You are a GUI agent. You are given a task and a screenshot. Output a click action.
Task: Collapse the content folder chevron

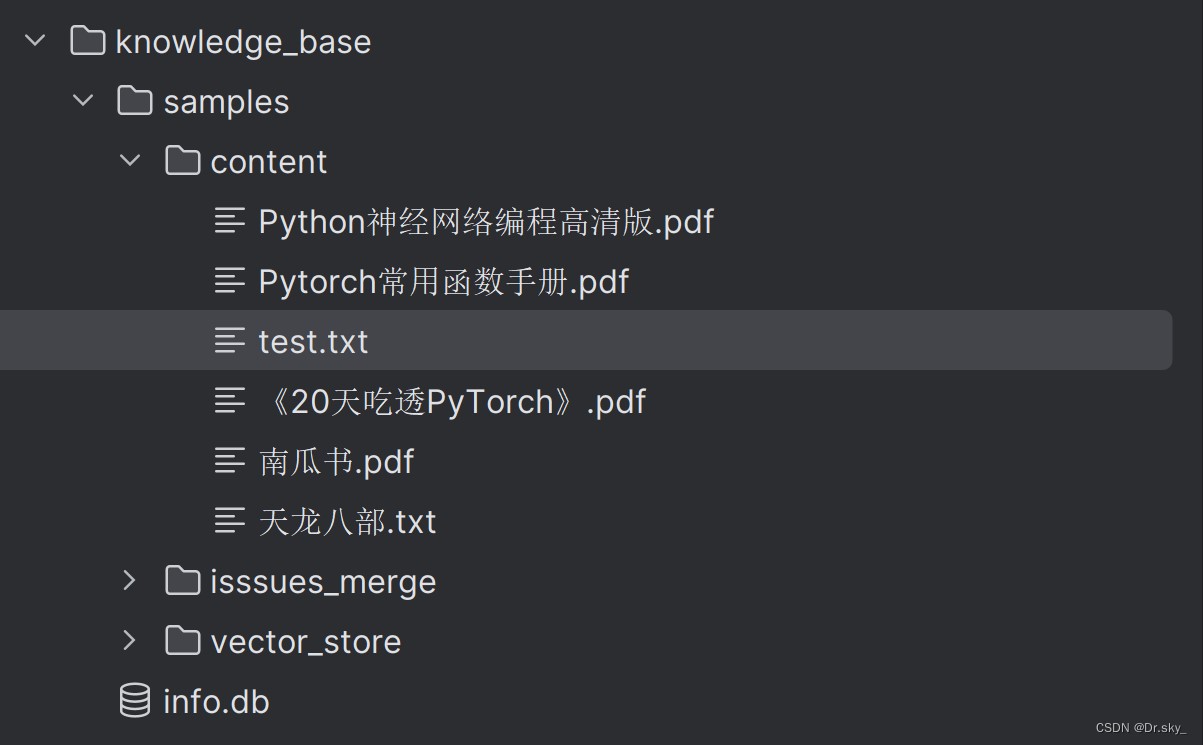point(130,161)
